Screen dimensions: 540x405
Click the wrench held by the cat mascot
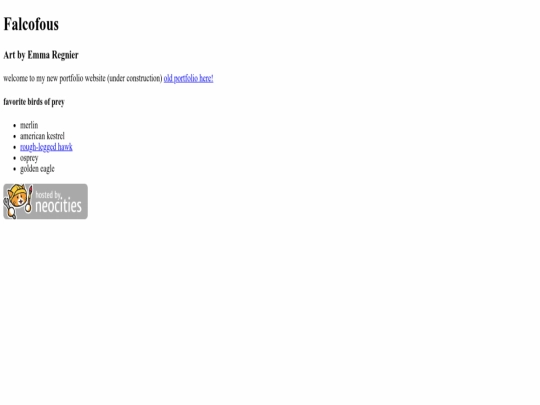click(x=9, y=208)
